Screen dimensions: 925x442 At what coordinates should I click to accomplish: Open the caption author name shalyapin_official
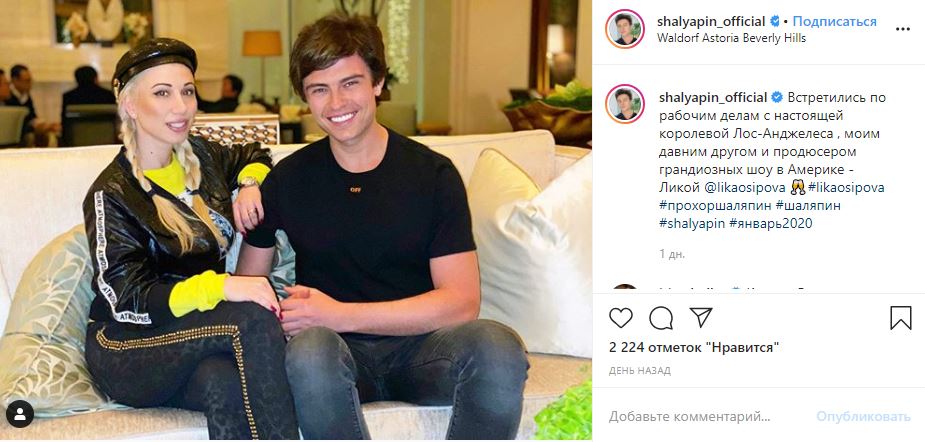(x=713, y=97)
